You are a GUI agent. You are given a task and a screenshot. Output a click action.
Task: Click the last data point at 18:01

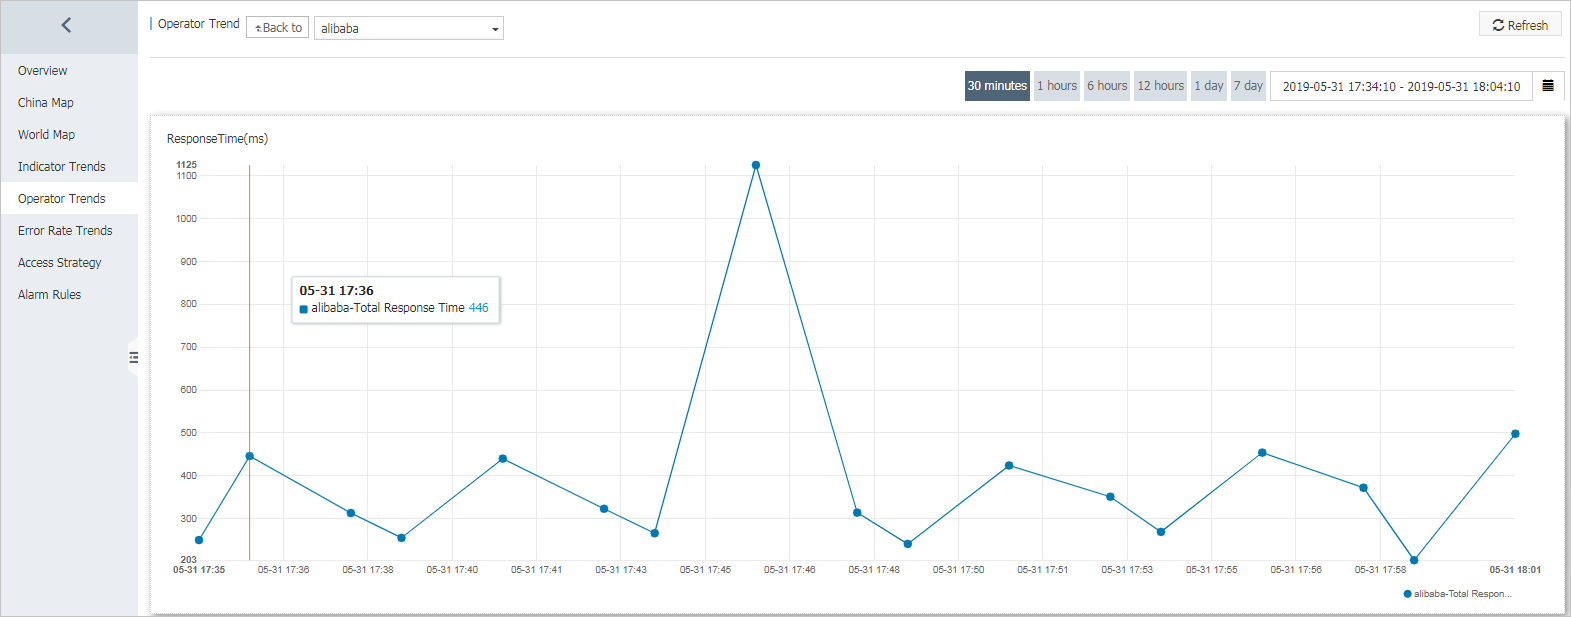1515,434
